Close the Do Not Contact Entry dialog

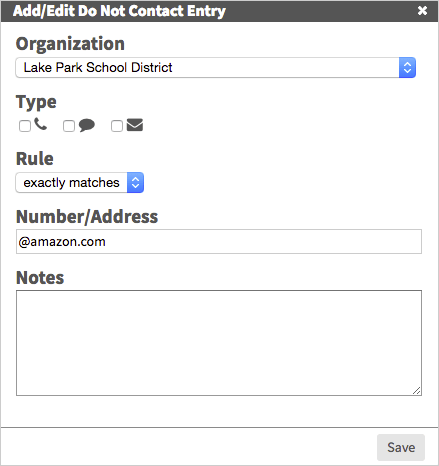pos(422,11)
